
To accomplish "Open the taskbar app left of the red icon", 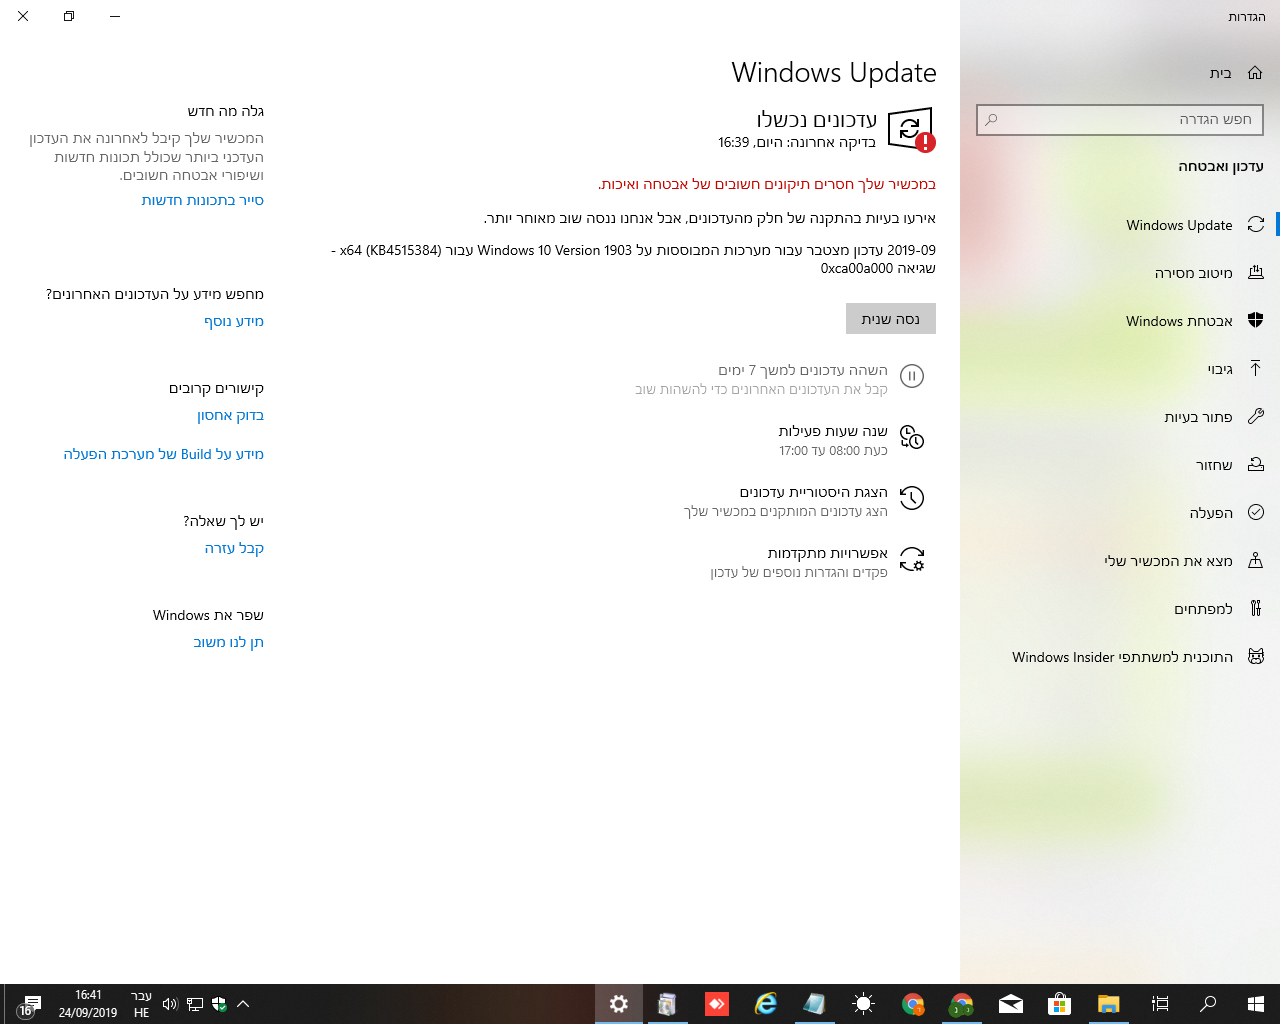I will [x=668, y=1004].
